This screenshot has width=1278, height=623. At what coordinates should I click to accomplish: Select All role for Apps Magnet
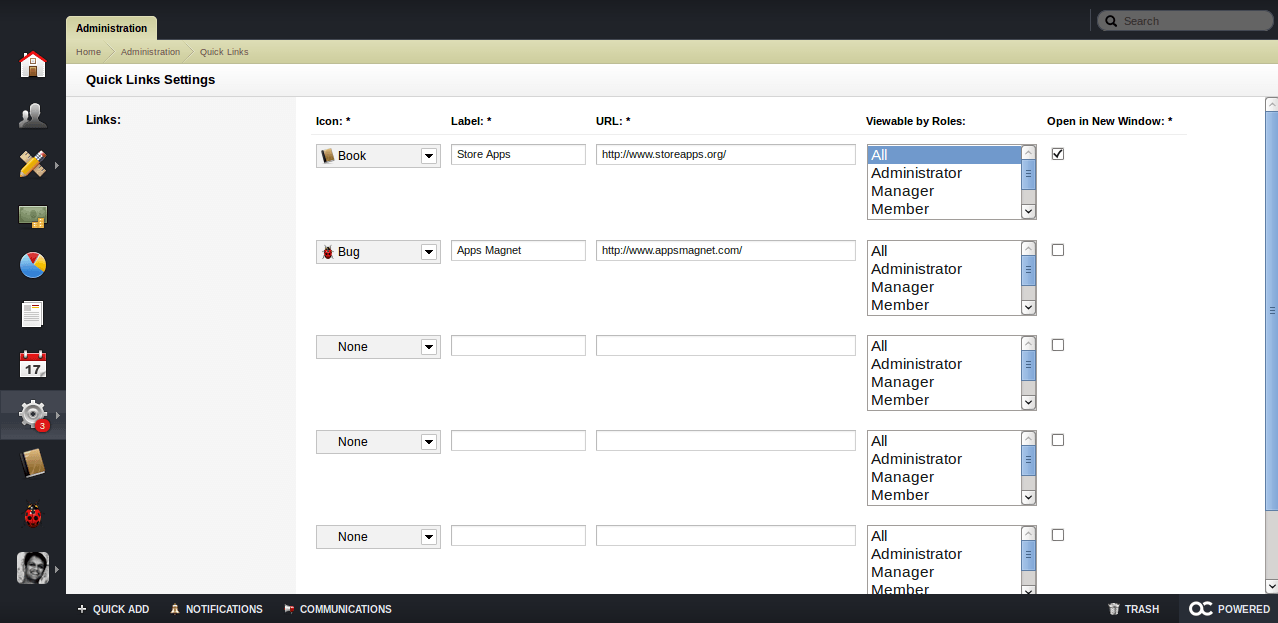click(x=944, y=251)
